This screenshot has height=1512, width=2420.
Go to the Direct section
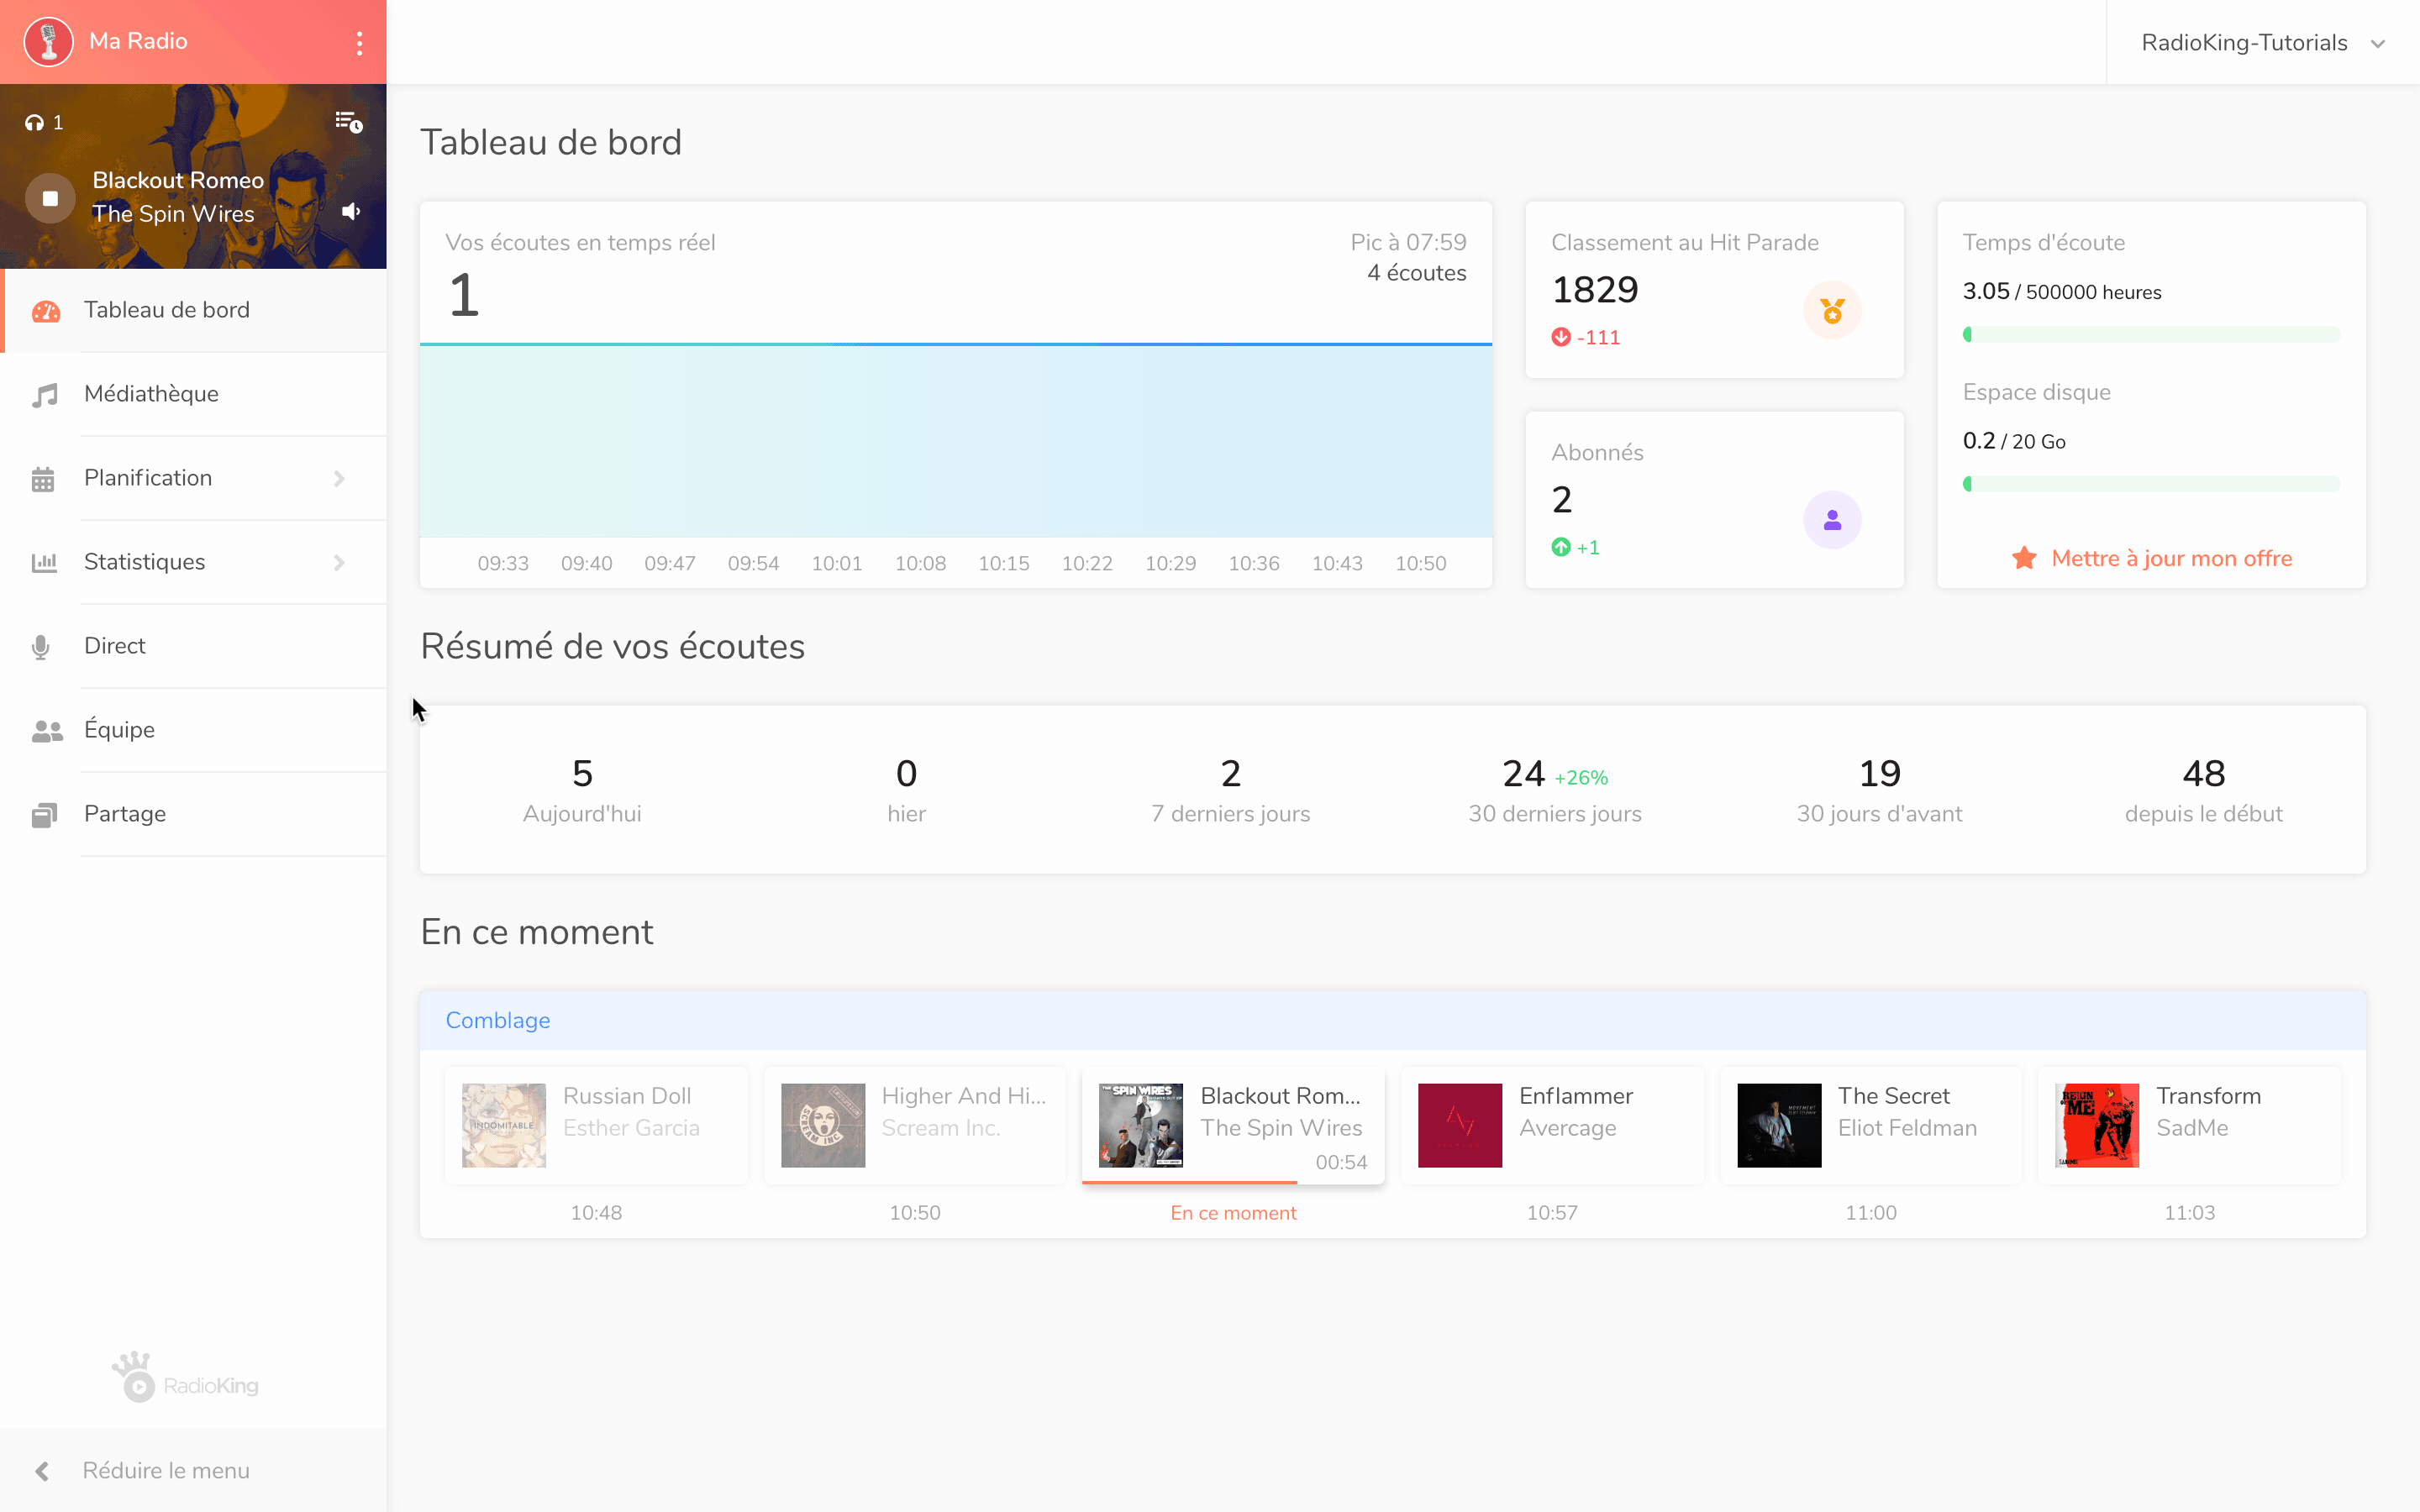click(115, 646)
